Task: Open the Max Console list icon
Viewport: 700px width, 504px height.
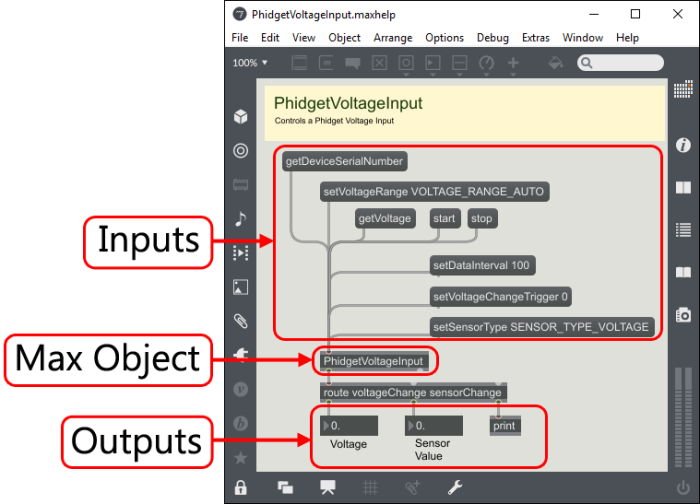Action: (x=683, y=230)
